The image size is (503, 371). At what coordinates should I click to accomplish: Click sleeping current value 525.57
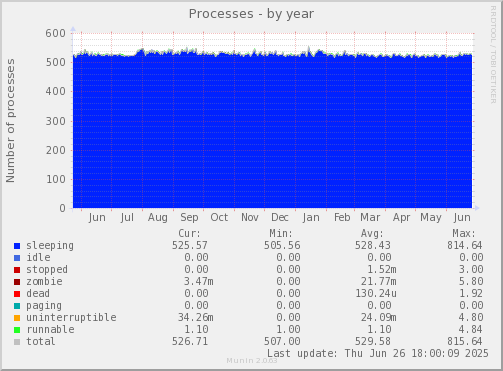(x=190, y=245)
